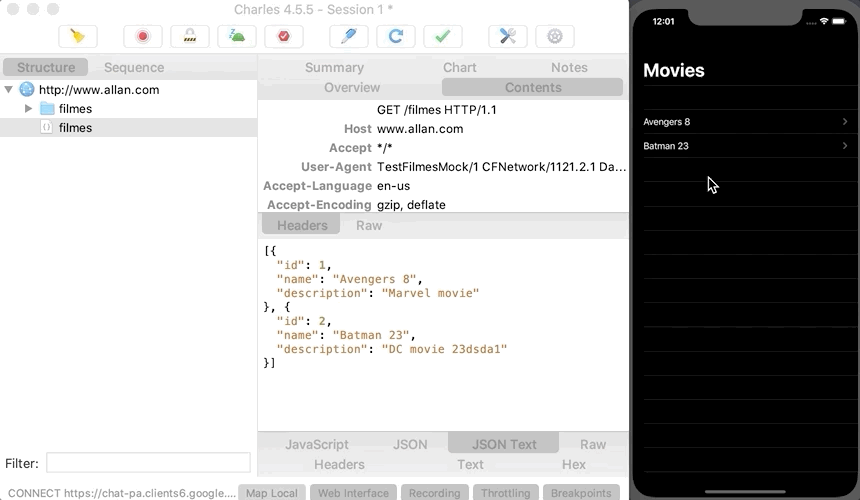Toggle recording with the red record button
Image resolution: width=860 pixels, height=500 pixels.
point(143,36)
